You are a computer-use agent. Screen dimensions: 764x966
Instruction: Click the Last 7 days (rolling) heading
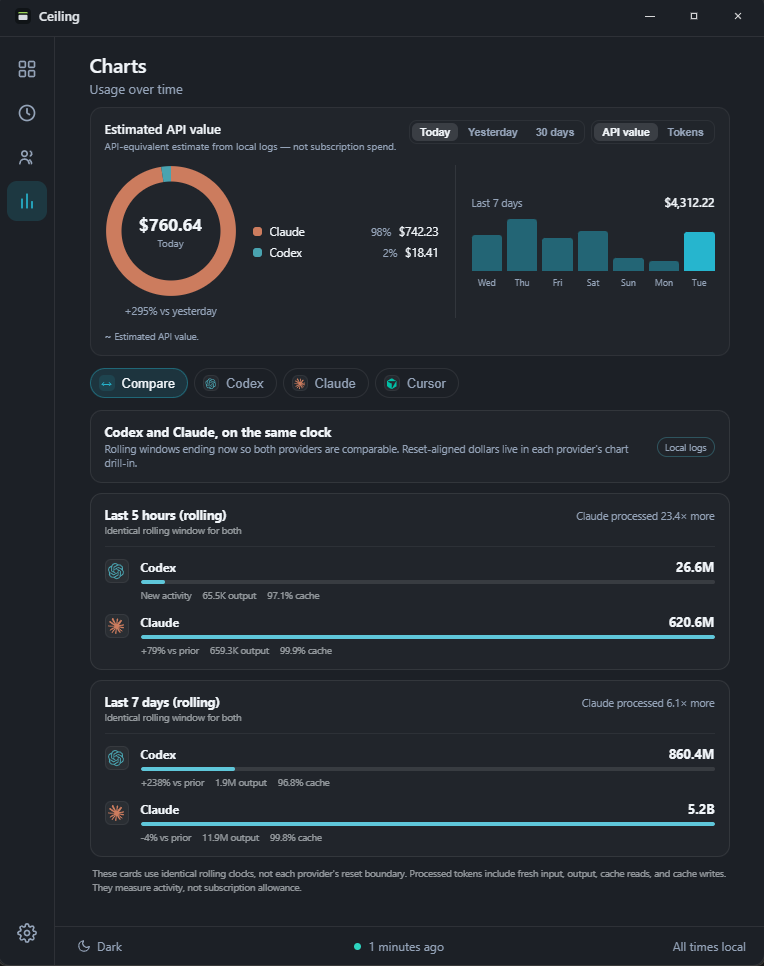tap(162, 702)
